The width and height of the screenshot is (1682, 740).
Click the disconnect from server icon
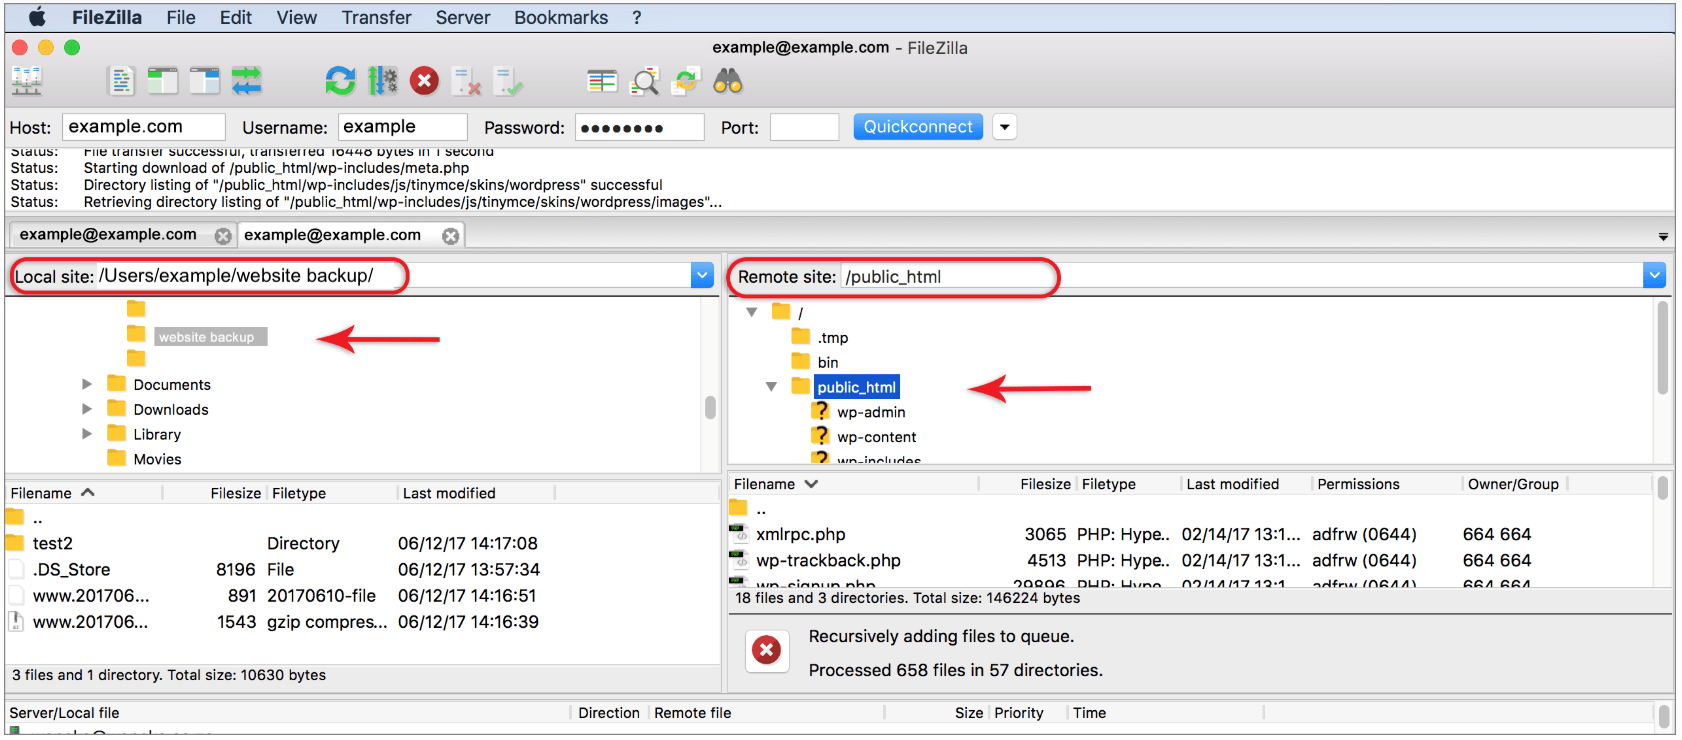(x=466, y=81)
